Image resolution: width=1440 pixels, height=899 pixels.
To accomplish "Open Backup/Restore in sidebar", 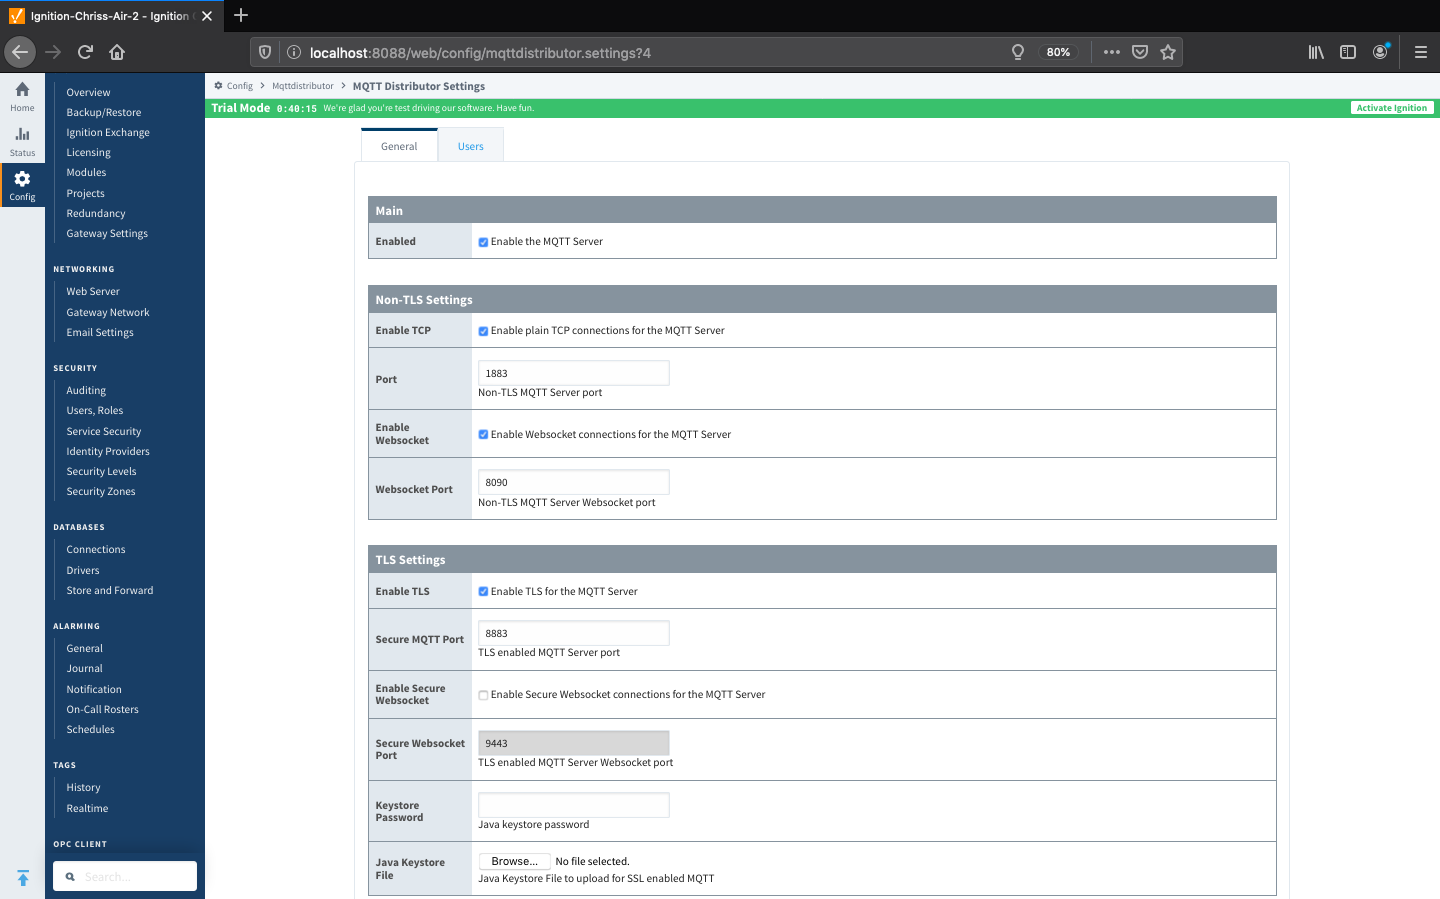I will [x=104, y=112].
